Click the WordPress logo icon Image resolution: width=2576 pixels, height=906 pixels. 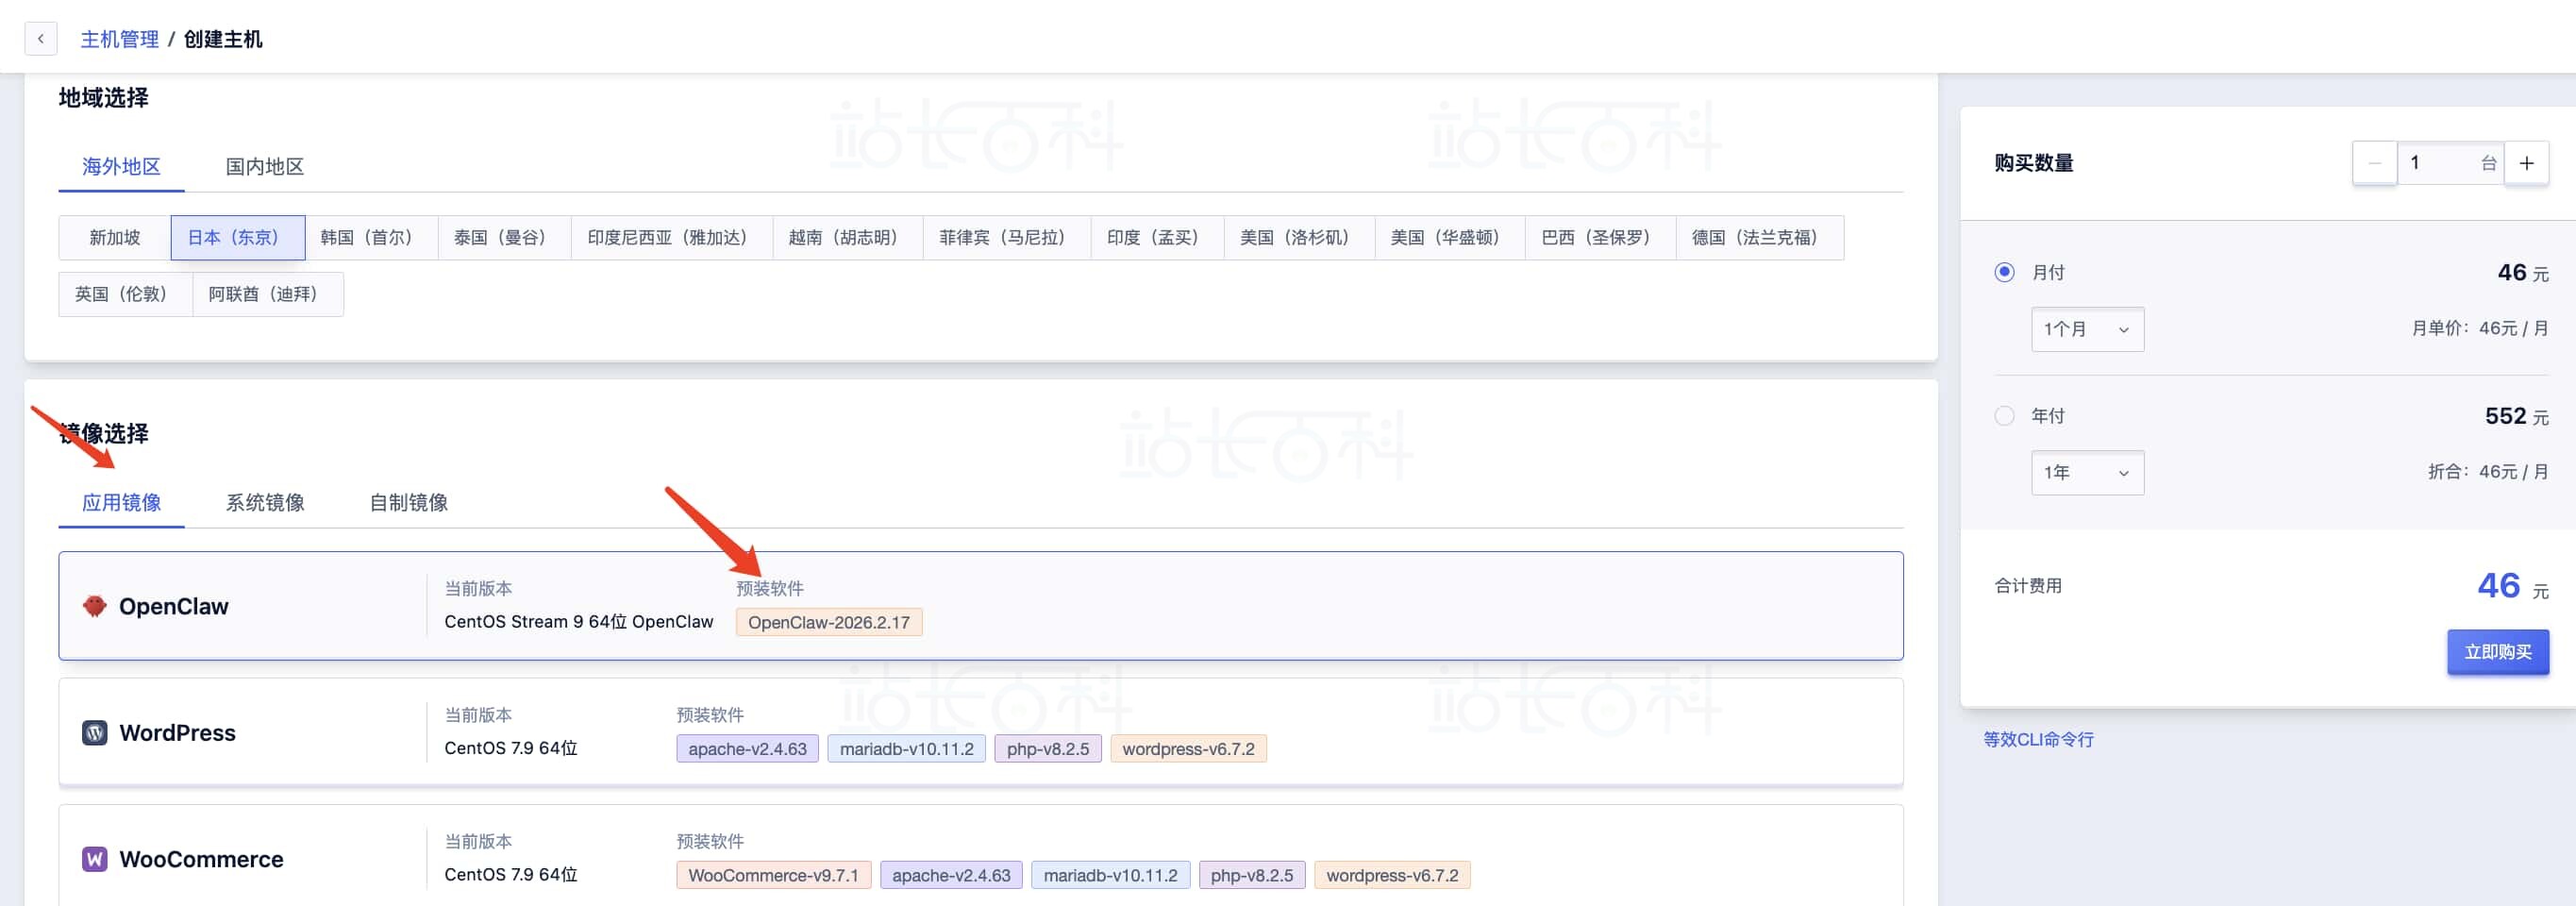click(x=95, y=733)
